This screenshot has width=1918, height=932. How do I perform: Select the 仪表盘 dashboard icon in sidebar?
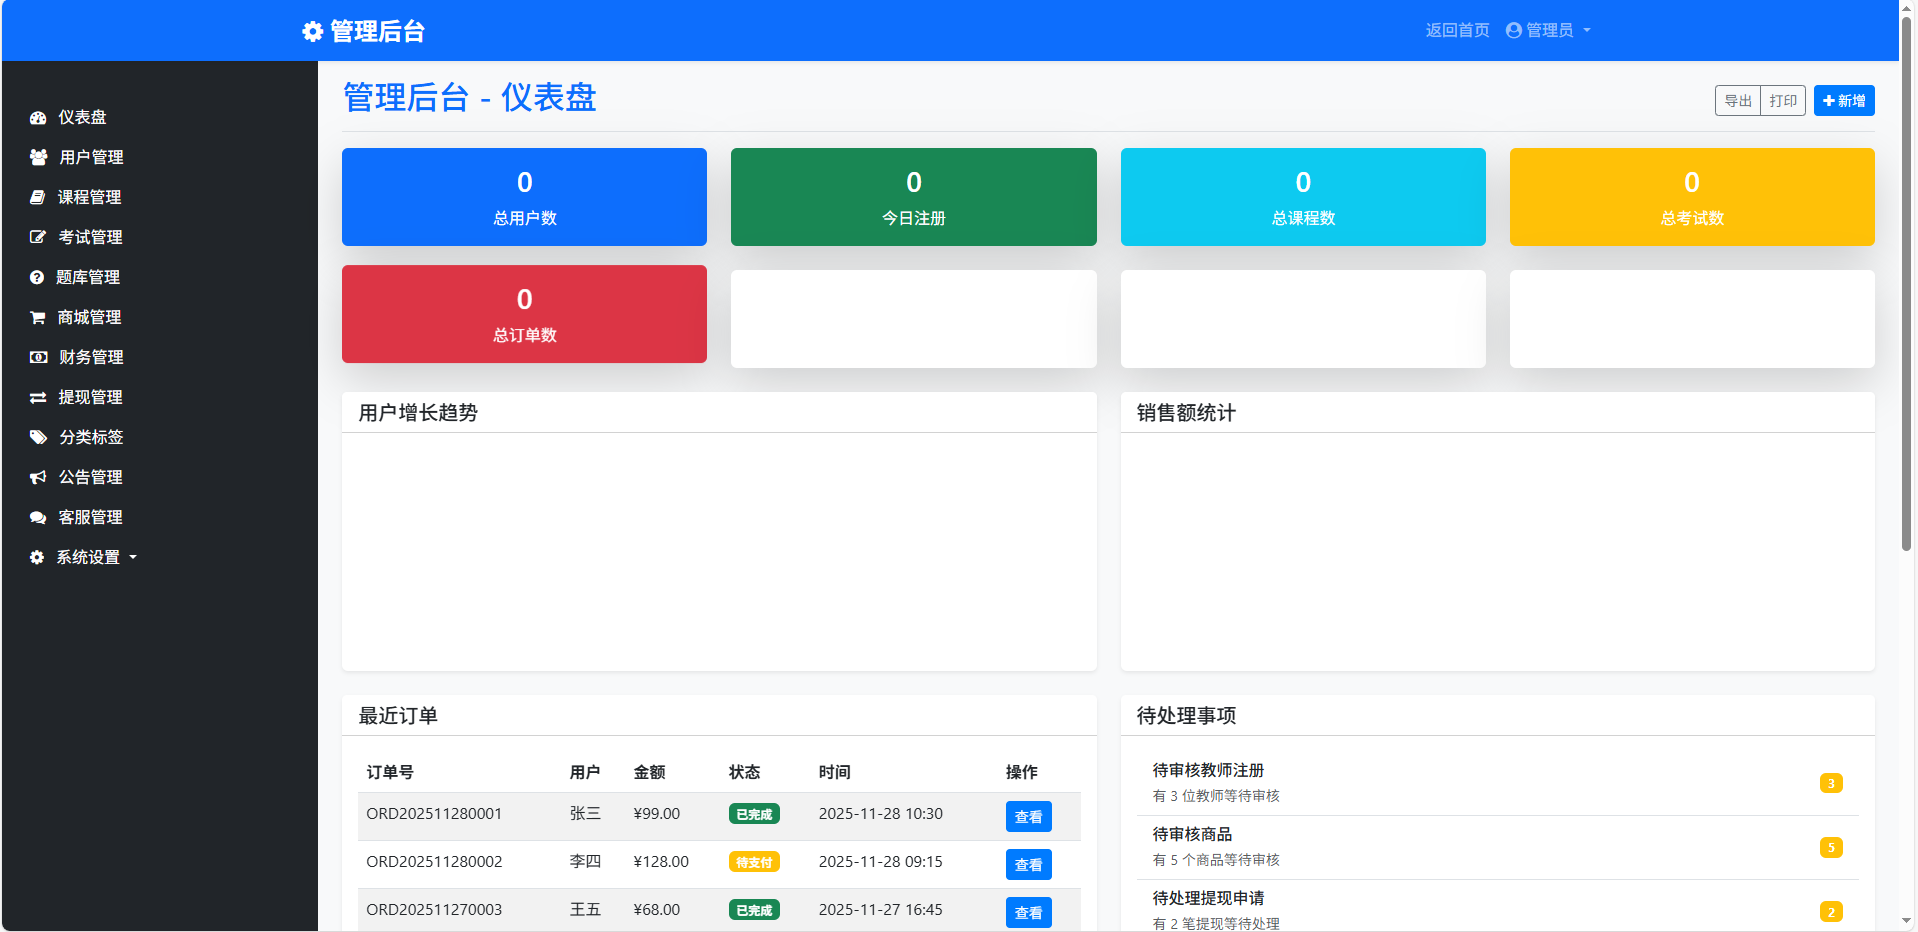pos(37,117)
